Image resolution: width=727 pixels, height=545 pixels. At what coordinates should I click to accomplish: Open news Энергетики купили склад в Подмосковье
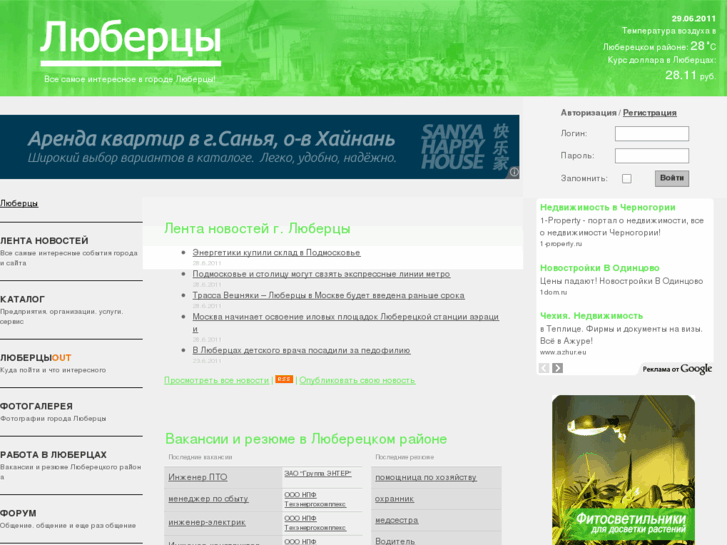coord(276,252)
